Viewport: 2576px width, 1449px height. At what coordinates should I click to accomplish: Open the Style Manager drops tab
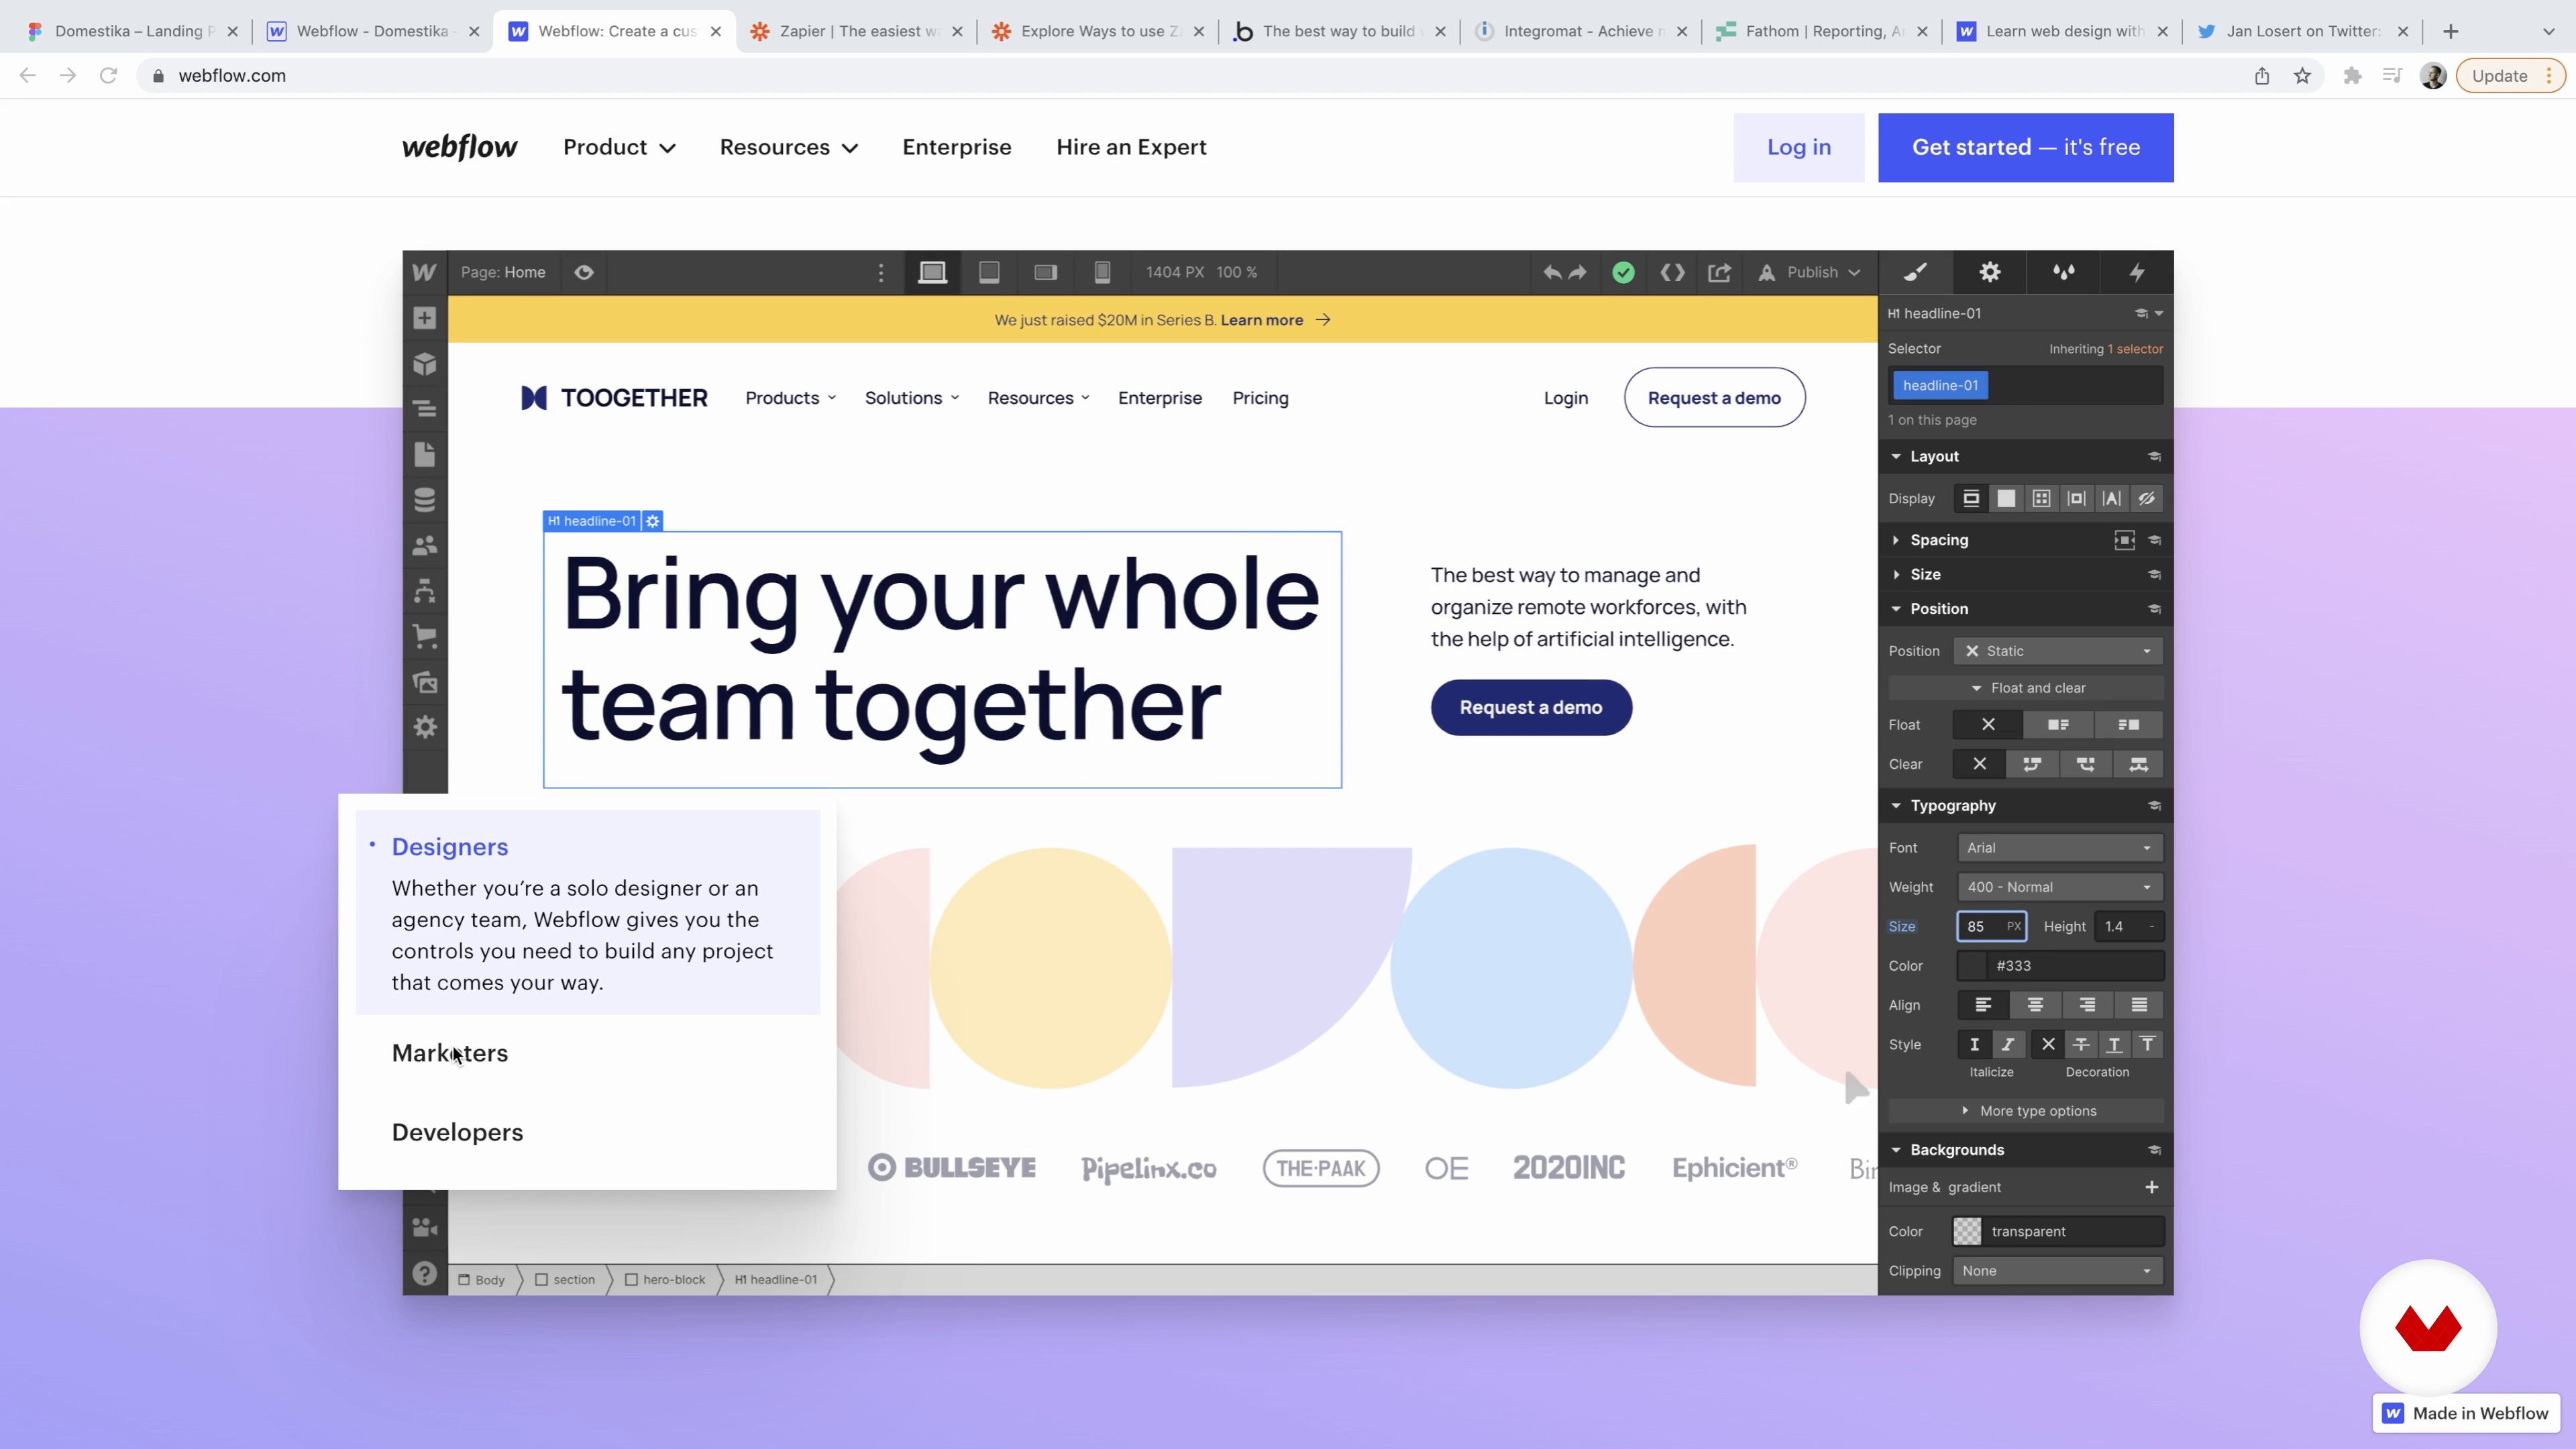coord(2063,272)
